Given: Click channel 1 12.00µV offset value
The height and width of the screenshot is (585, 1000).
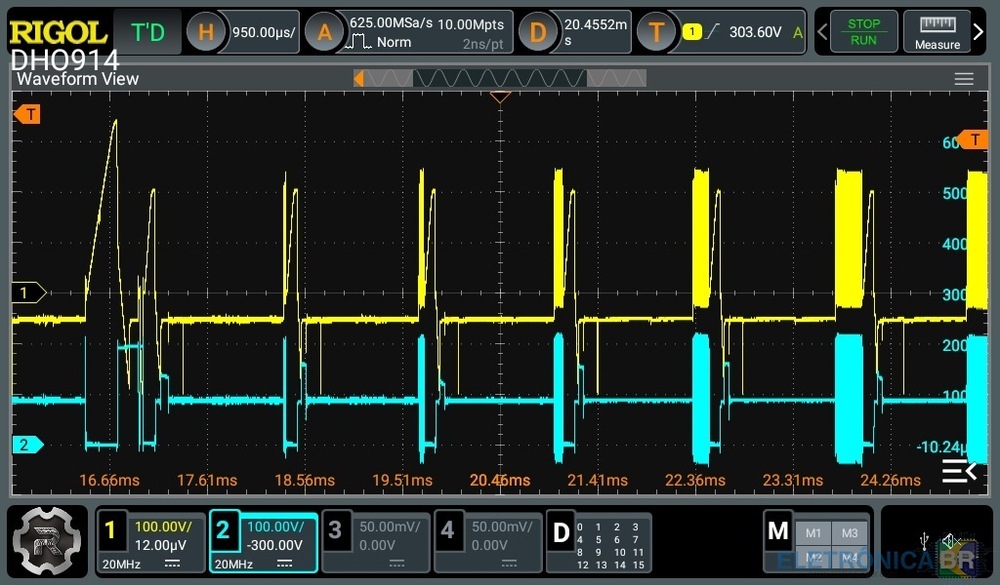Looking at the screenshot, I should (x=160, y=545).
